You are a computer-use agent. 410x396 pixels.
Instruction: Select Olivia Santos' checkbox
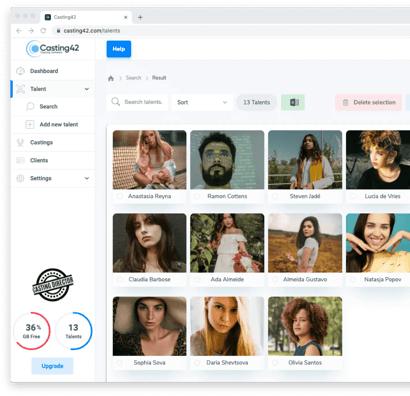click(275, 363)
